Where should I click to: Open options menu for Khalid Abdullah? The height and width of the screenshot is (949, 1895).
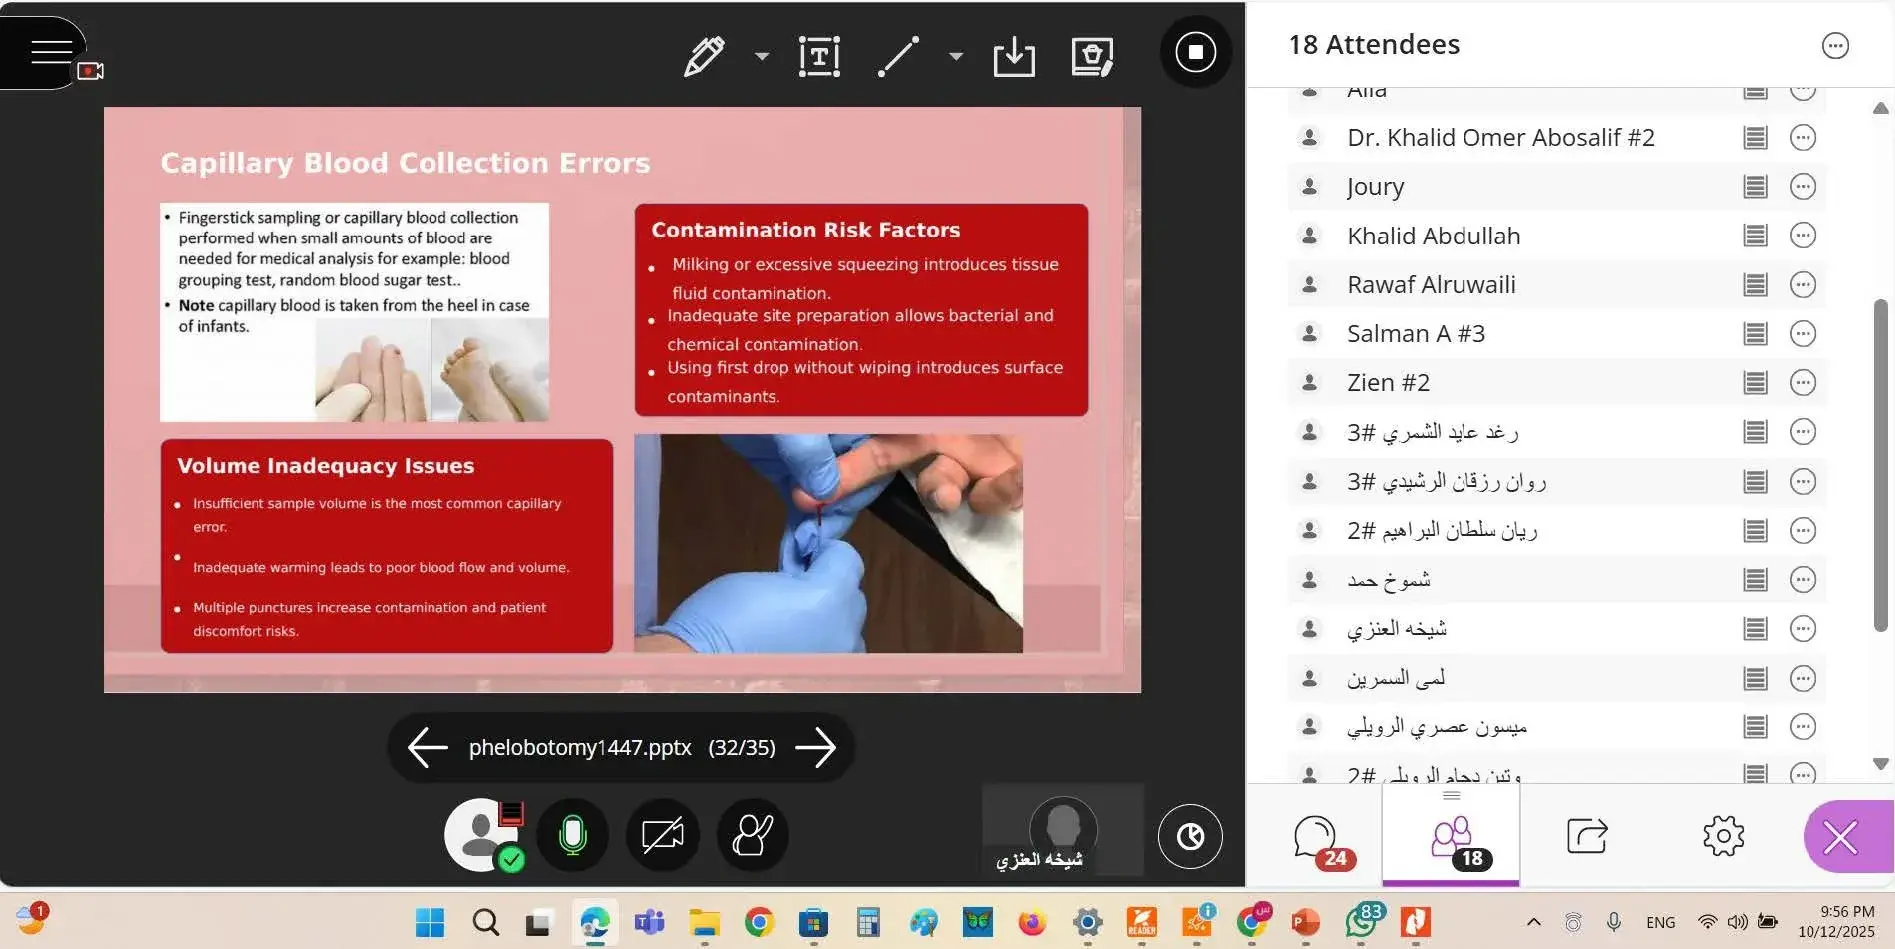1802,236
